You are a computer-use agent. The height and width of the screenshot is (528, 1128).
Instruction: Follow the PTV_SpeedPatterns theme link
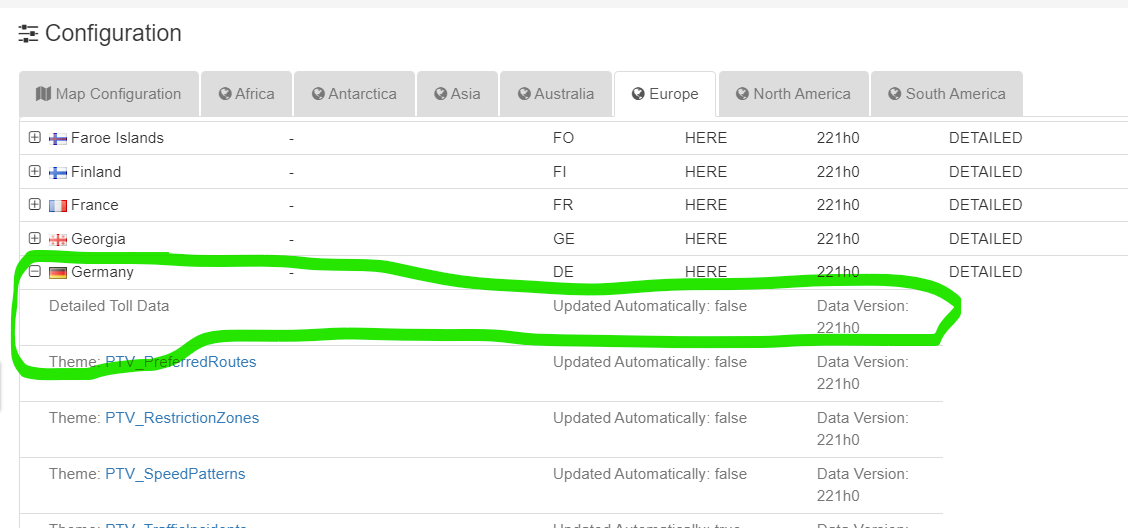175,474
